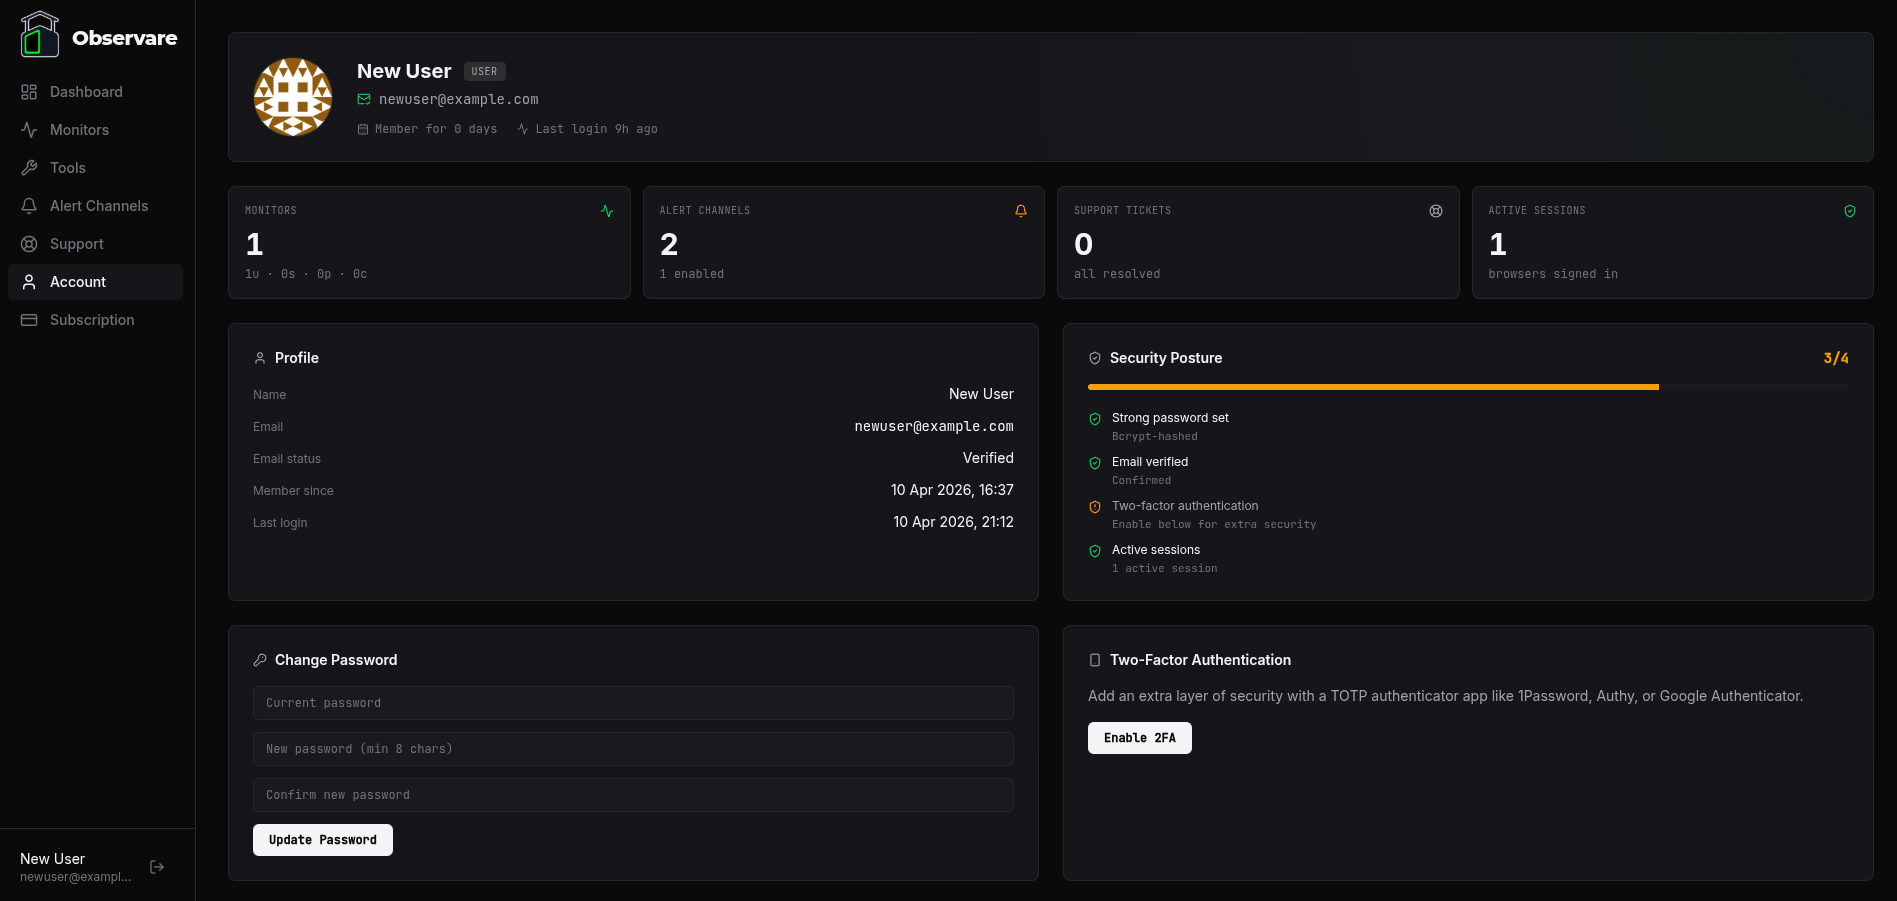Select the Account menu item
Viewport: 1897px width, 901px height.
click(x=79, y=282)
